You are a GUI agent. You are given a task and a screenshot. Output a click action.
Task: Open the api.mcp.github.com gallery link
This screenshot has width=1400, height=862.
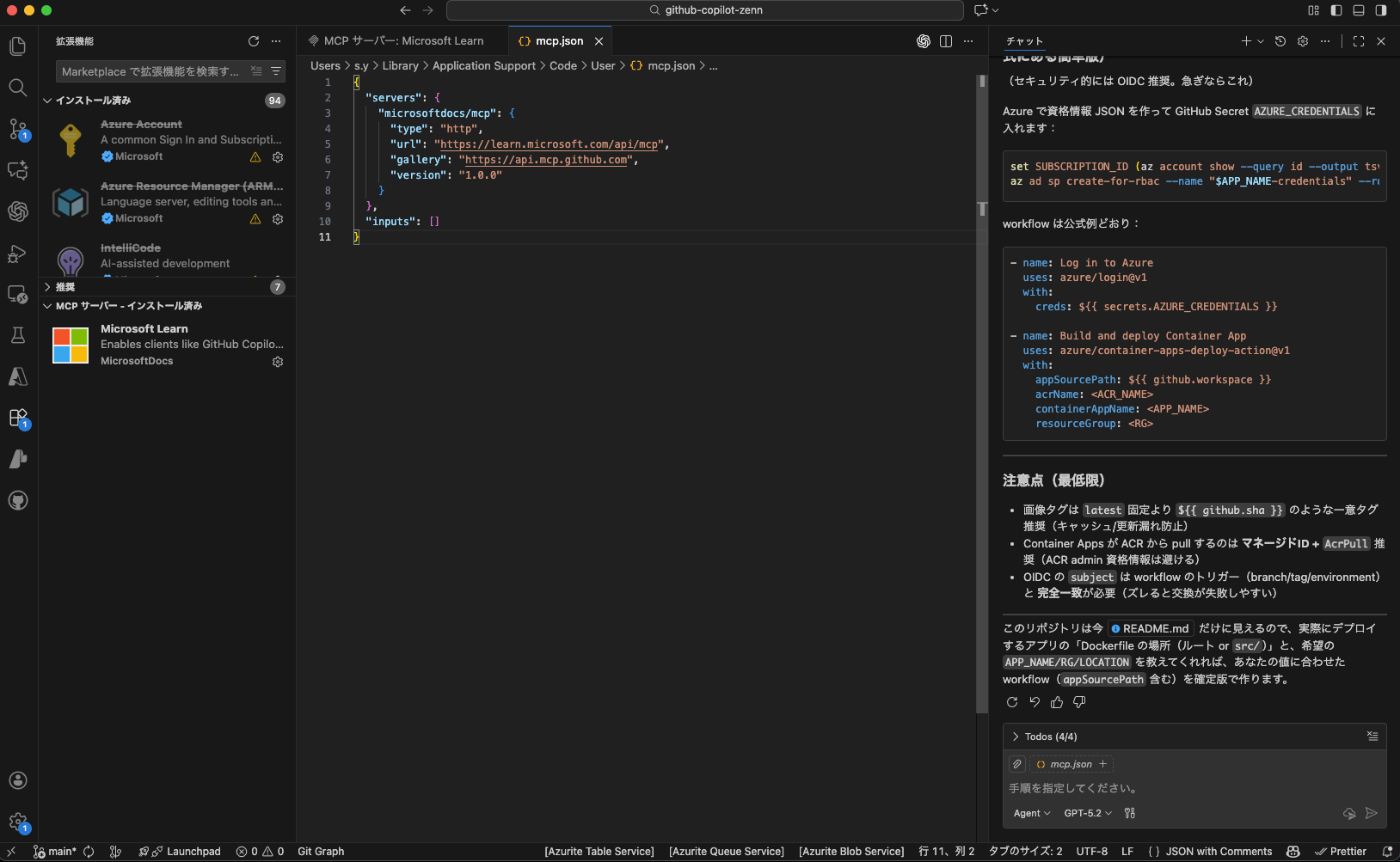tap(547, 160)
